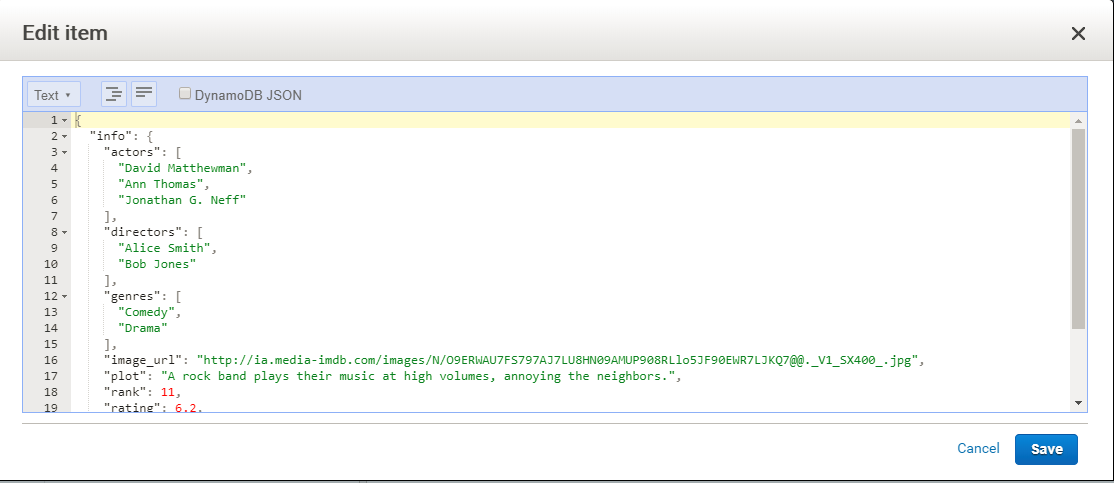This screenshot has width=1114, height=483.
Task: Fold the "directors" array on line 8
Action: pos(64,232)
